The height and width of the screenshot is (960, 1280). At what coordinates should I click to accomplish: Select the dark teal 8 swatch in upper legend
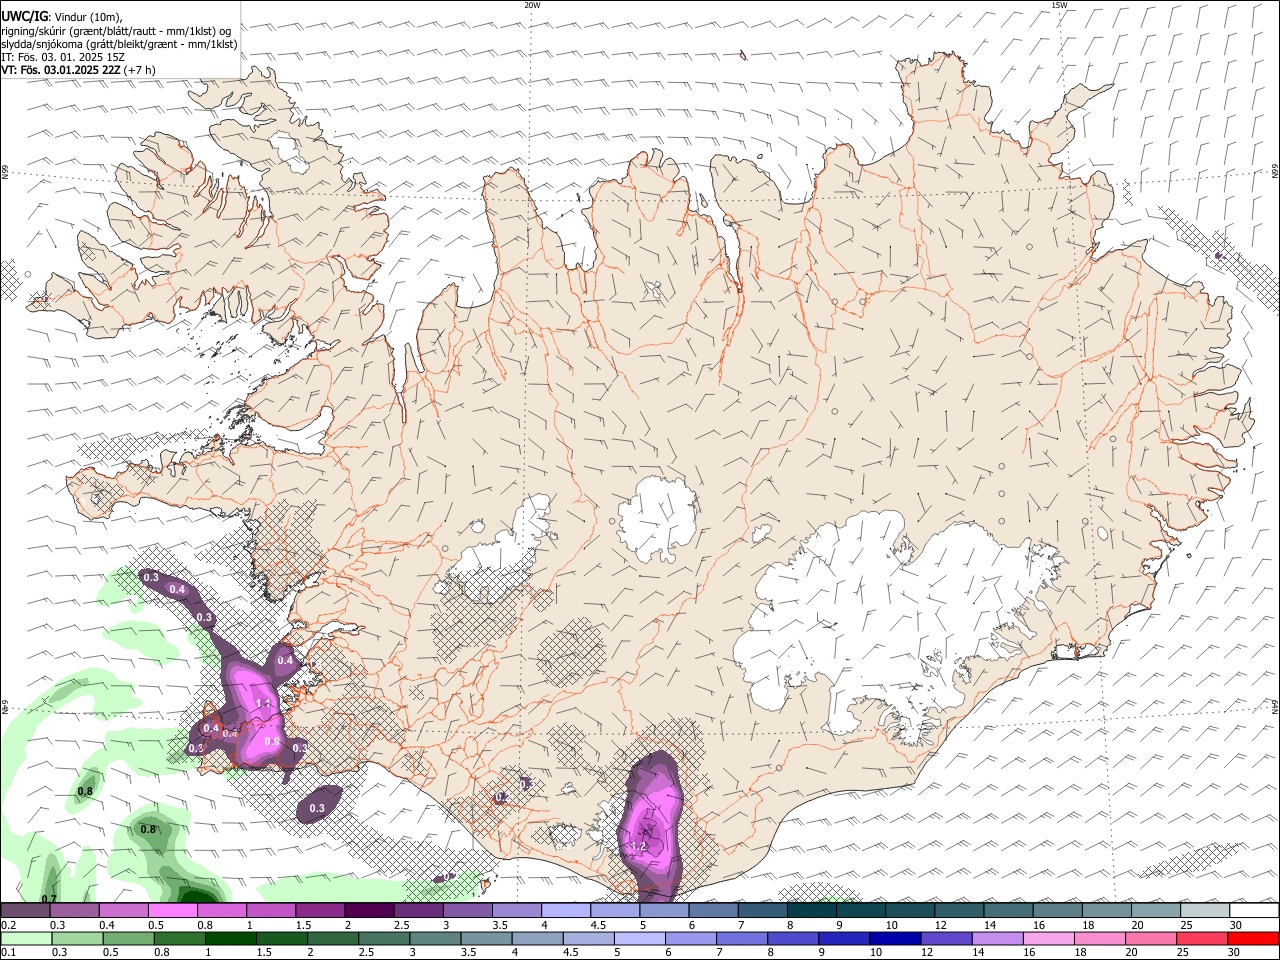tap(812, 910)
